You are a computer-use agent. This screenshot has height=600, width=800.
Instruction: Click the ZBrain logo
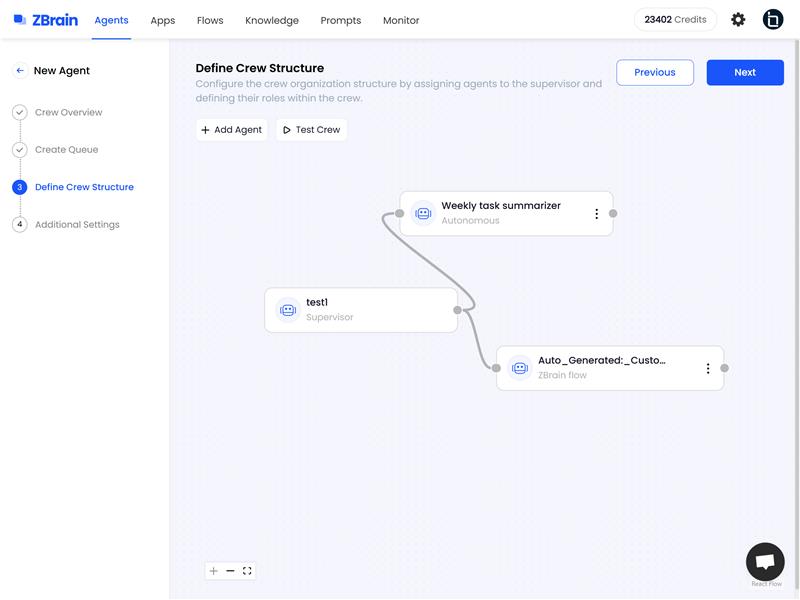[45, 20]
